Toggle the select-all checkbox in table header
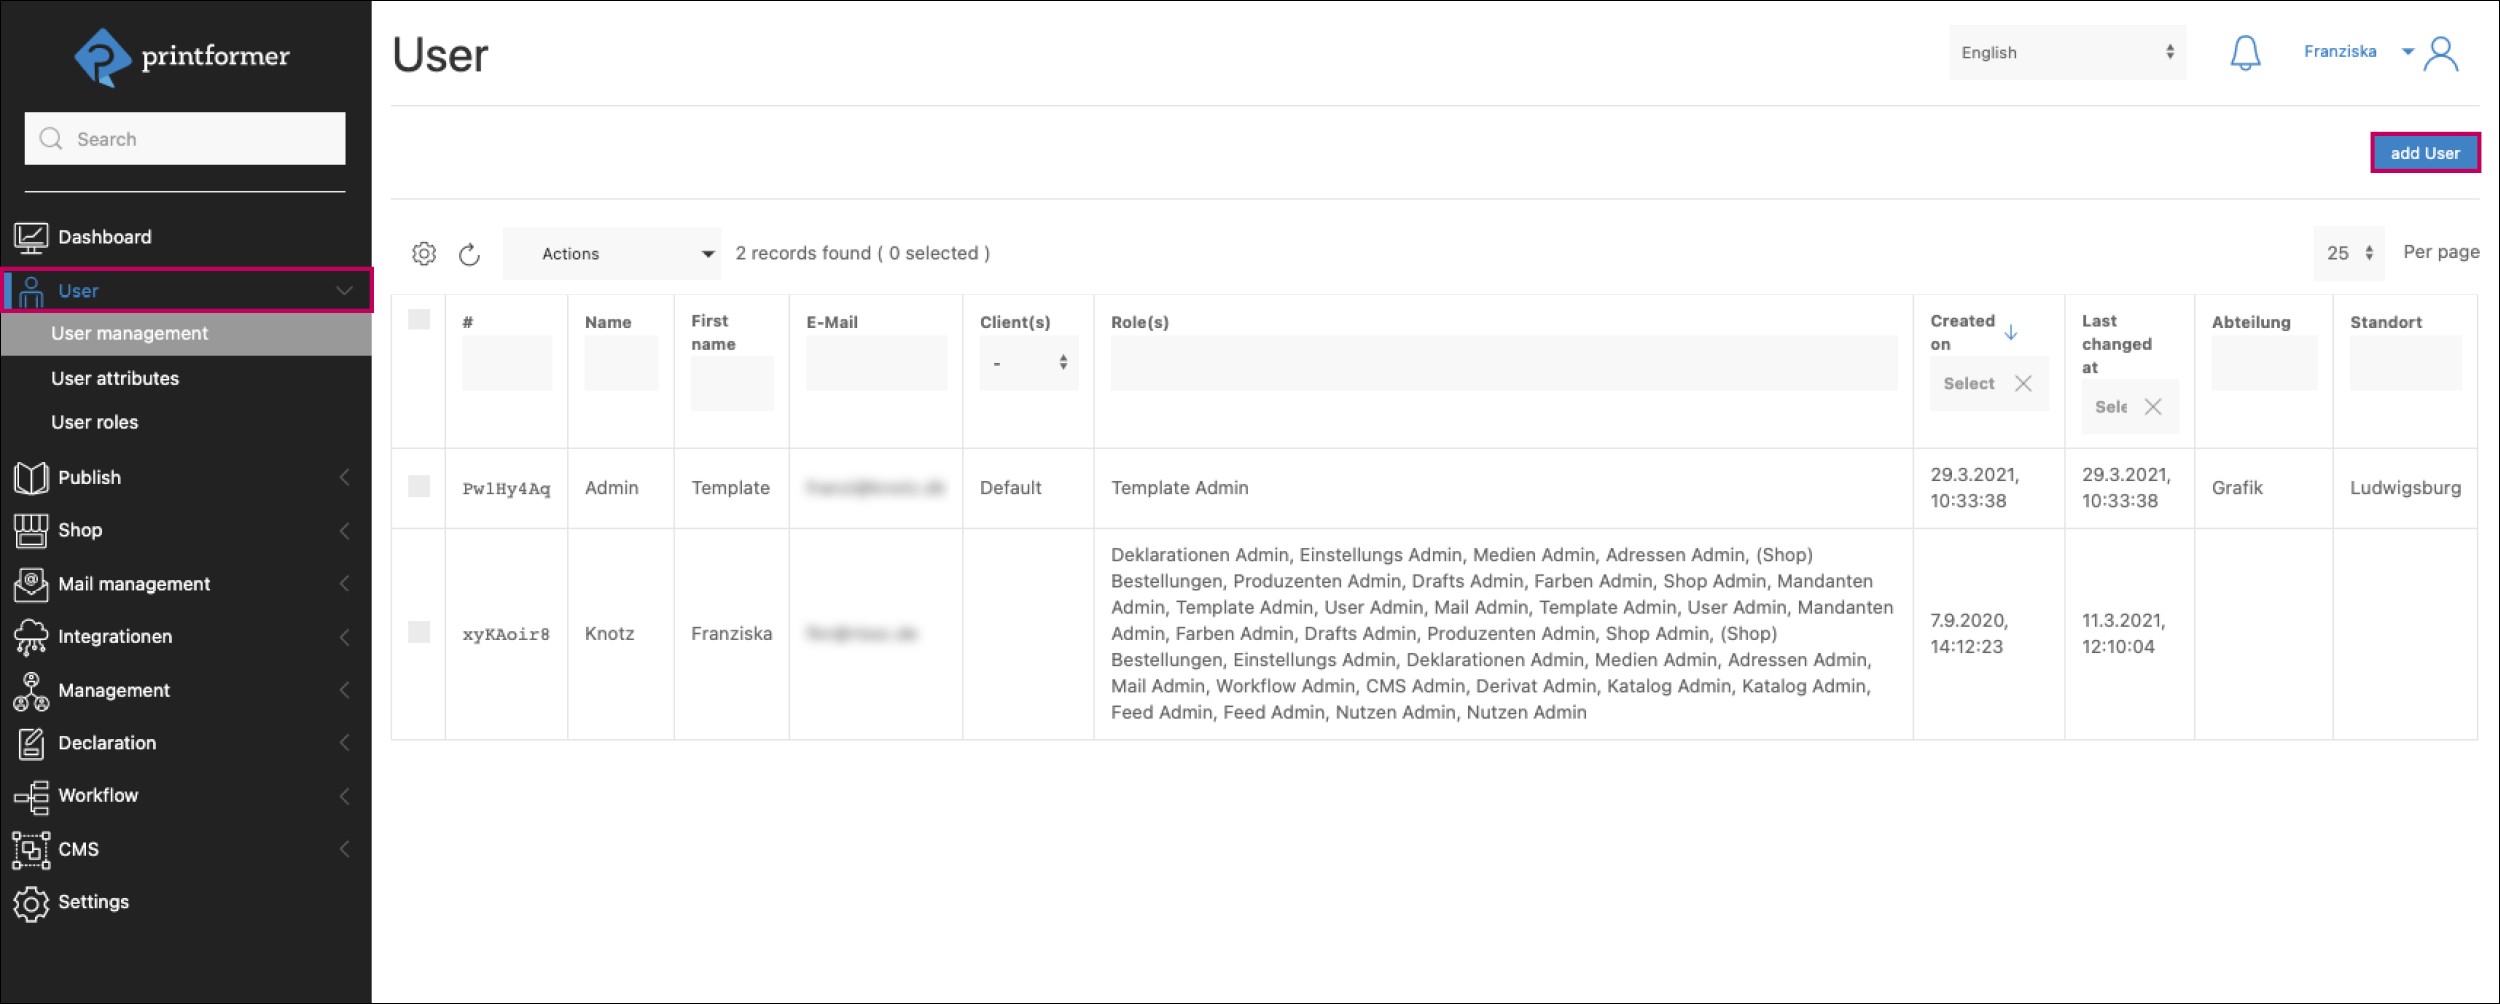Viewport: 2500px width, 1004px height. tap(419, 320)
